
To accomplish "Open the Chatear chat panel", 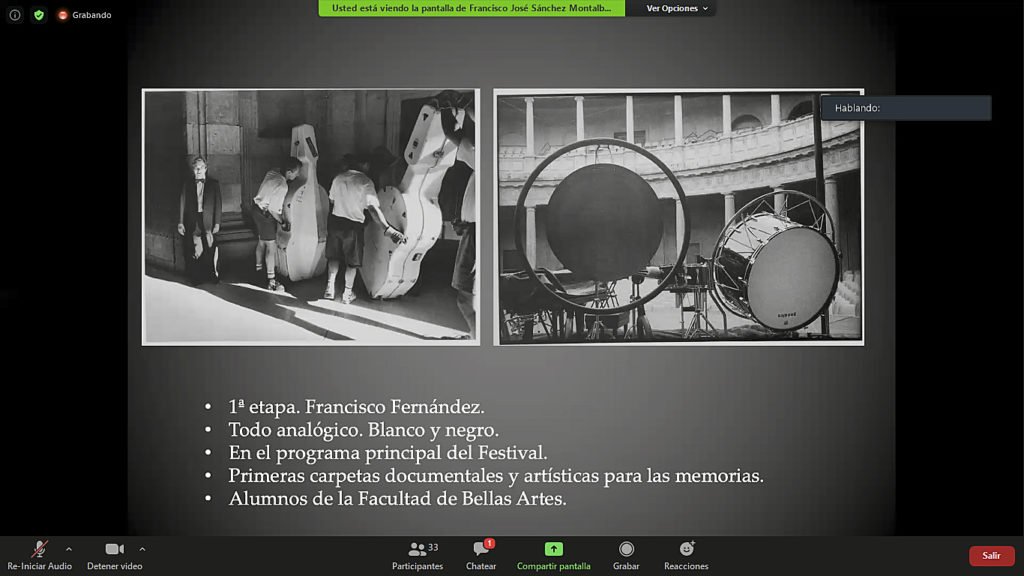I will pos(481,555).
